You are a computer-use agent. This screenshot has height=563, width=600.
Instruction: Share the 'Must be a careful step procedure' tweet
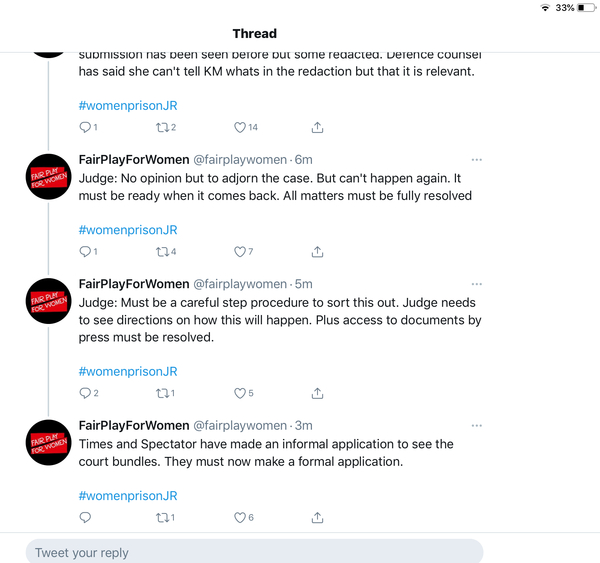(318, 393)
